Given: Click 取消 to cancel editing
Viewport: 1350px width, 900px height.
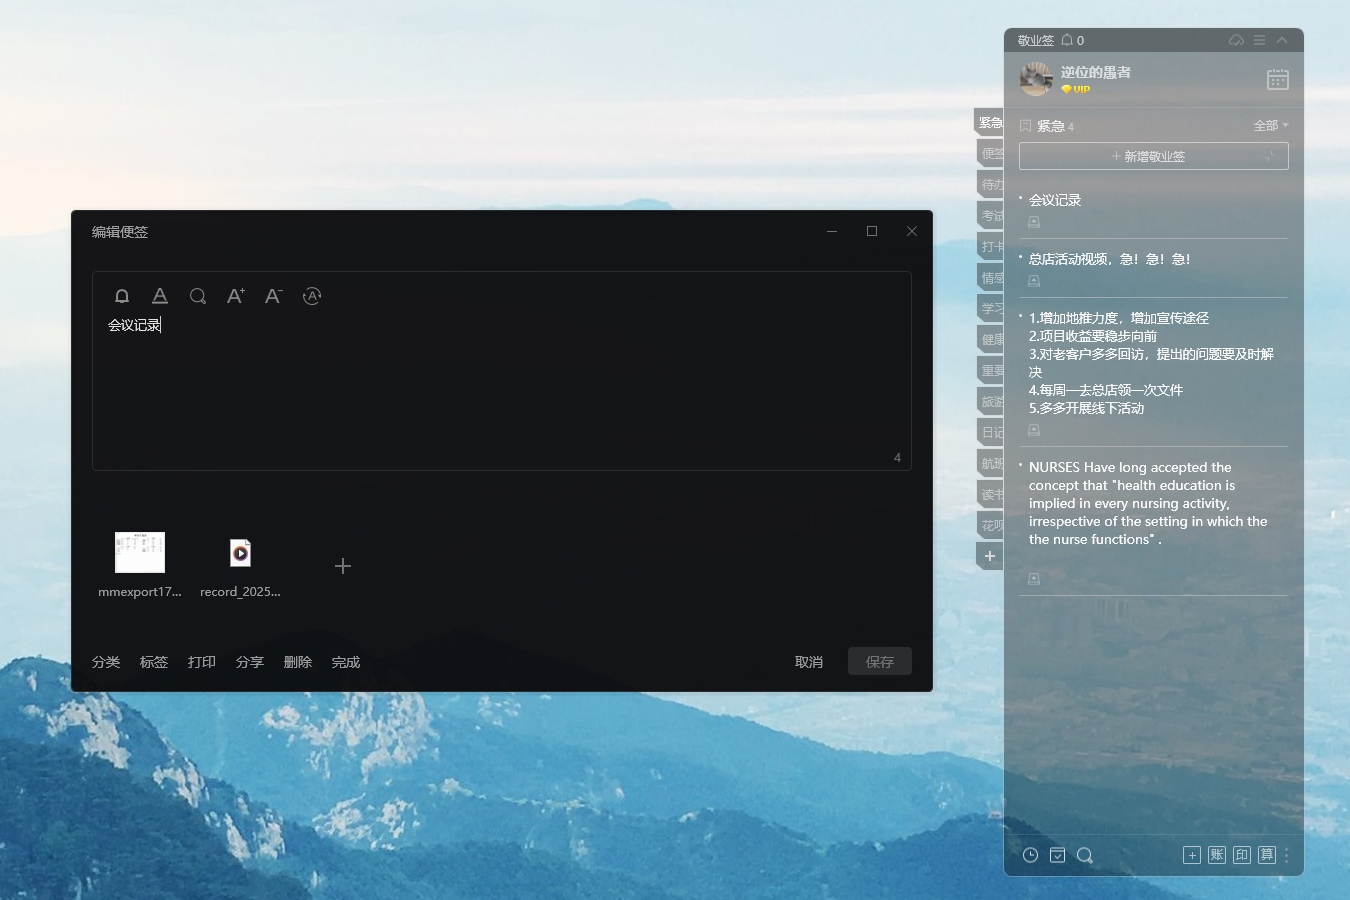Looking at the screenshot, I should coord(808,662).
